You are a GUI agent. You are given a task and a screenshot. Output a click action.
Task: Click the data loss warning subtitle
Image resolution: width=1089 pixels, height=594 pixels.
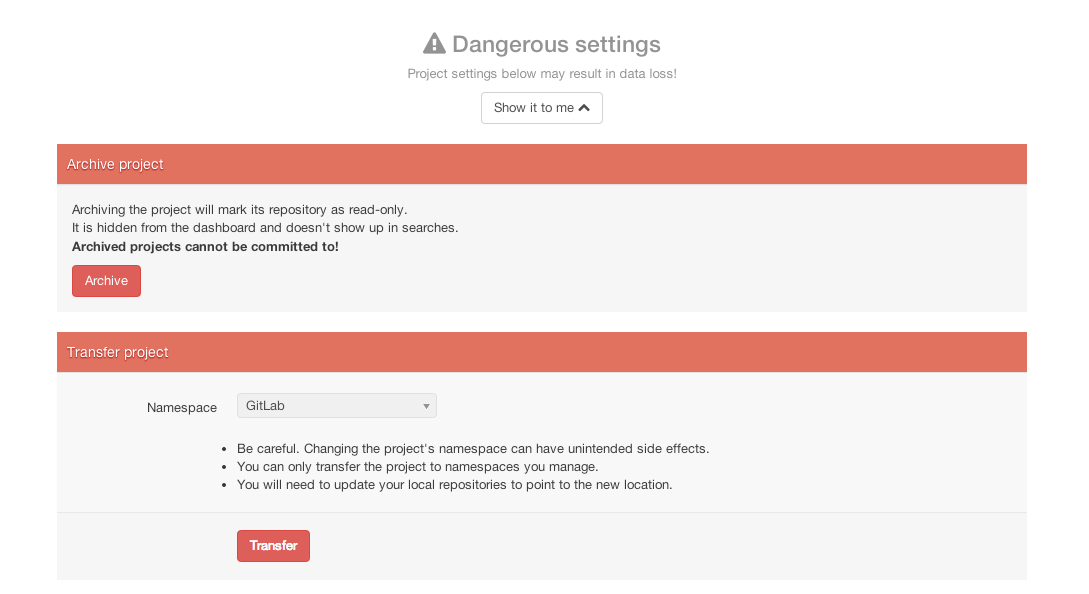click(x=542, y=74)
